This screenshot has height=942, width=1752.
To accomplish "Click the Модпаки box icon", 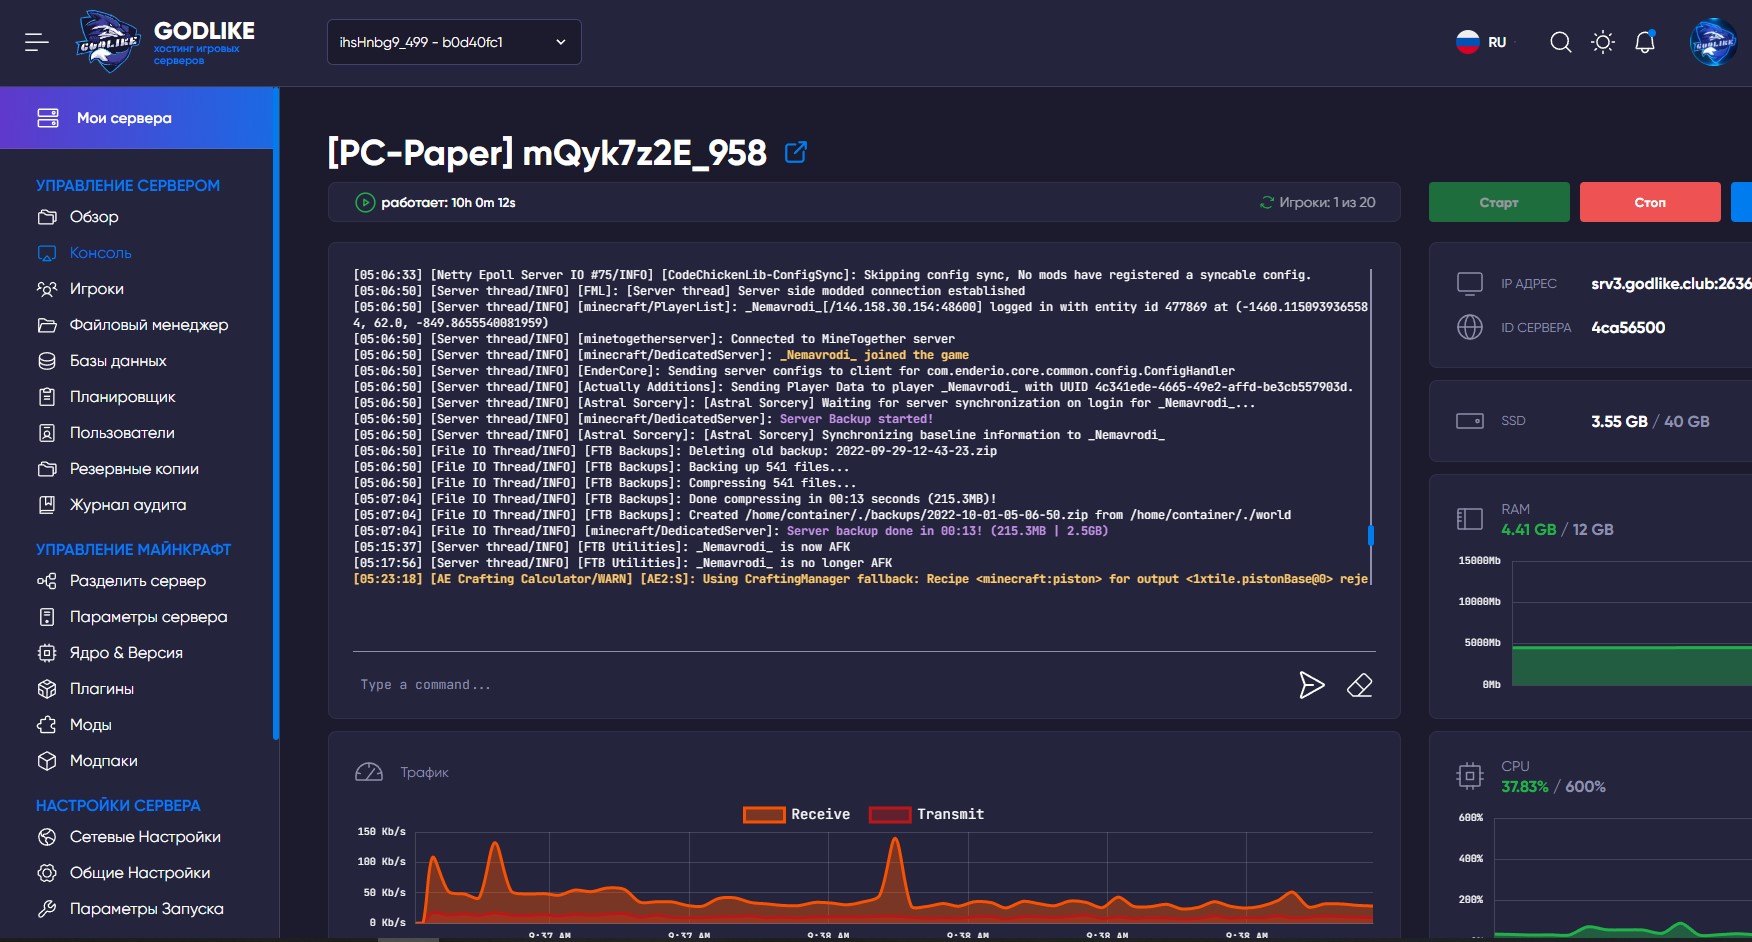I will [x=47, y=761].
